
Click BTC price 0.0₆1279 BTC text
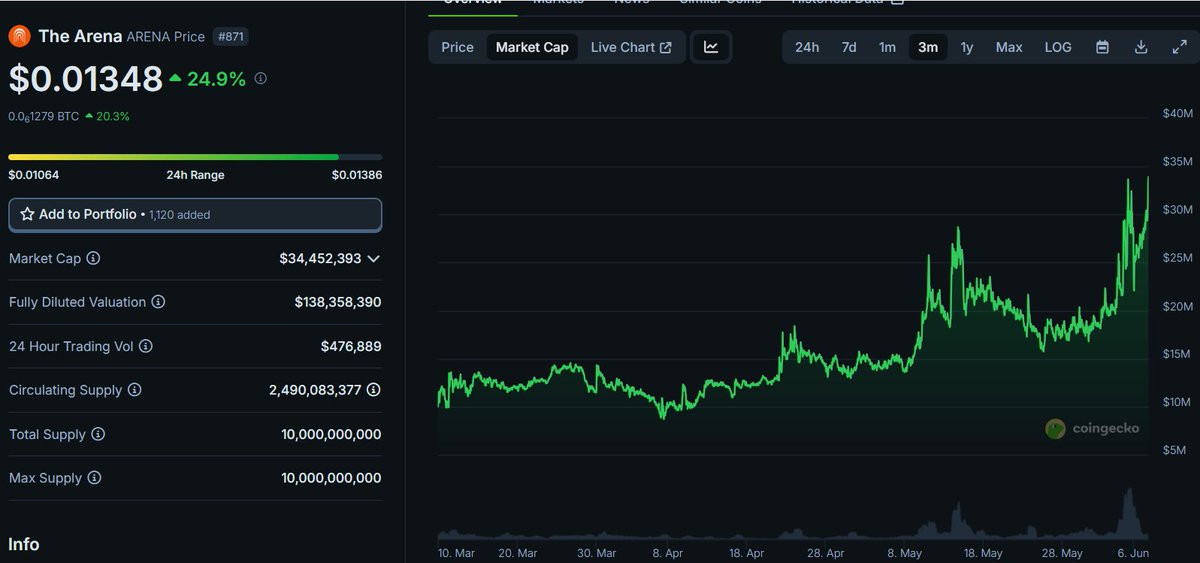pos(43,116)
